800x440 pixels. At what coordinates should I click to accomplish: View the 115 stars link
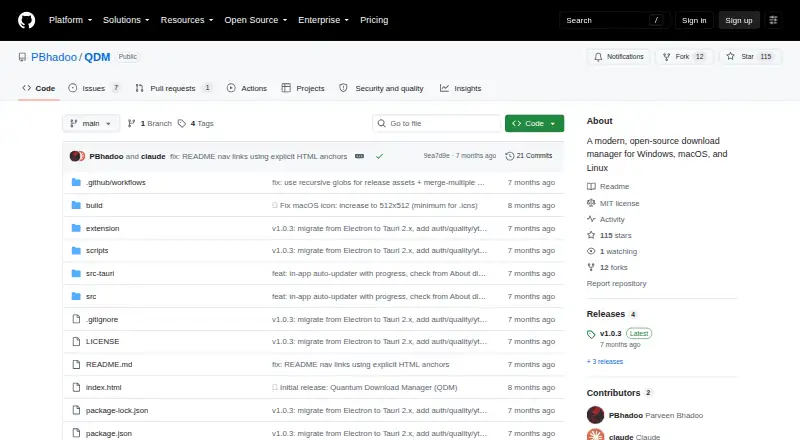609,235
